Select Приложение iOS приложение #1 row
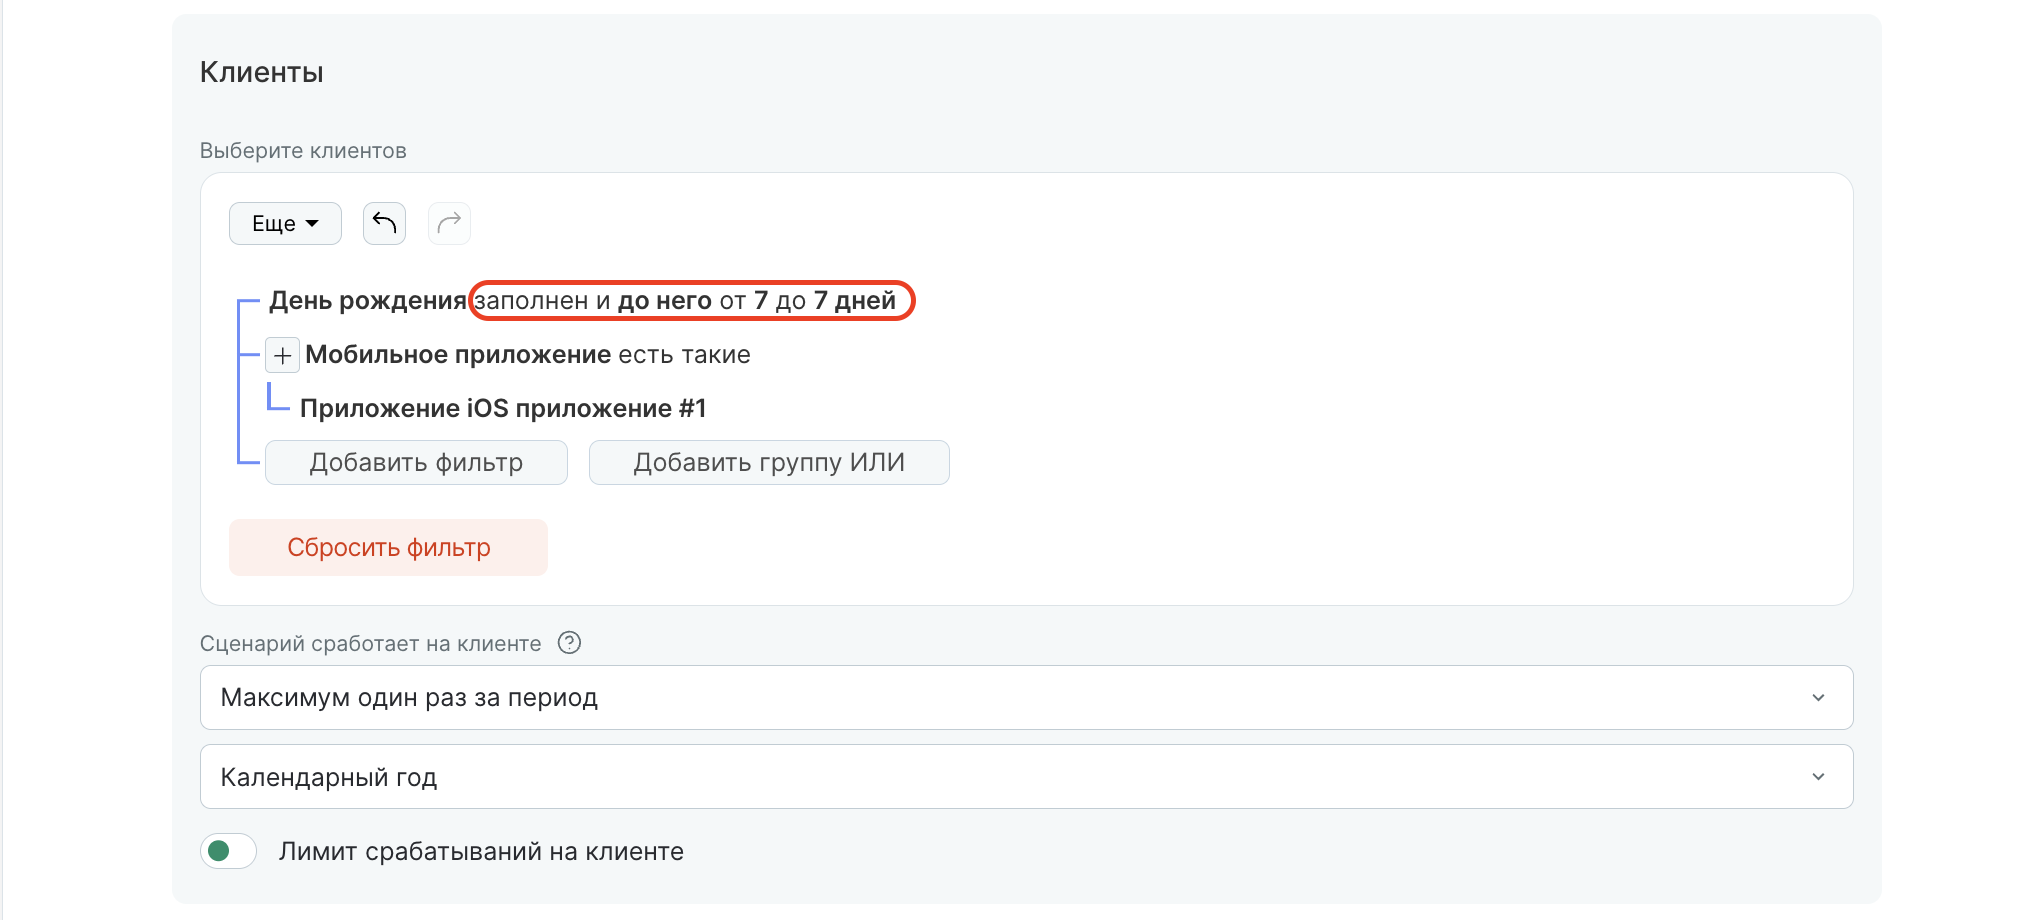Image resolution: width=2022 pixels, height=920 pixels. [503, 408]
